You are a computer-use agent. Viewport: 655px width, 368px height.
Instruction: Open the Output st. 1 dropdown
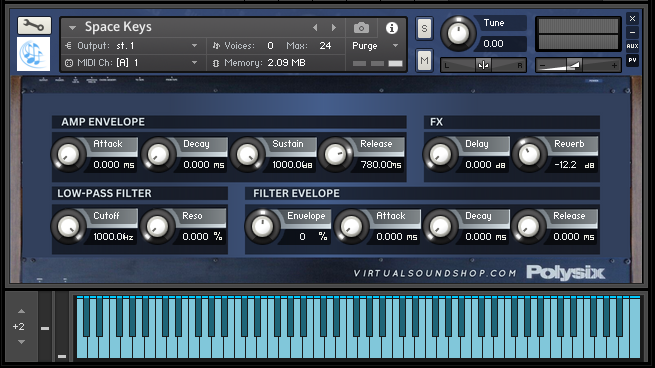pyautogui.click(x=194, y=46)
